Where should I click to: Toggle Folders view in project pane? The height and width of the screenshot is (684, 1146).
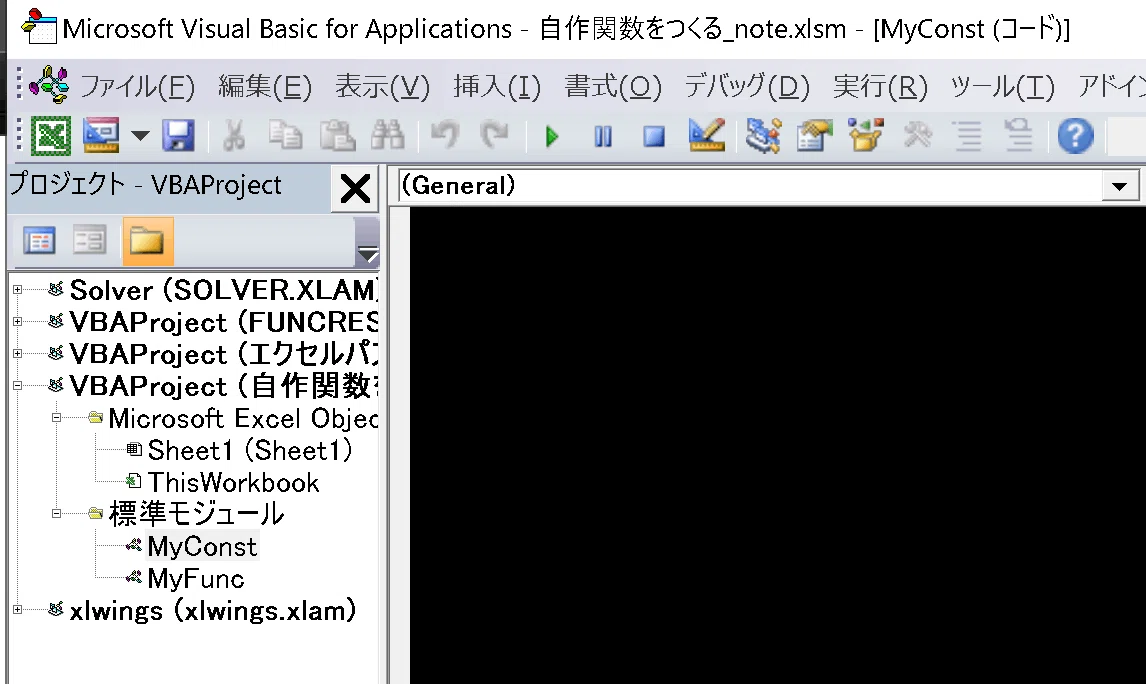(x=148, y=241)
